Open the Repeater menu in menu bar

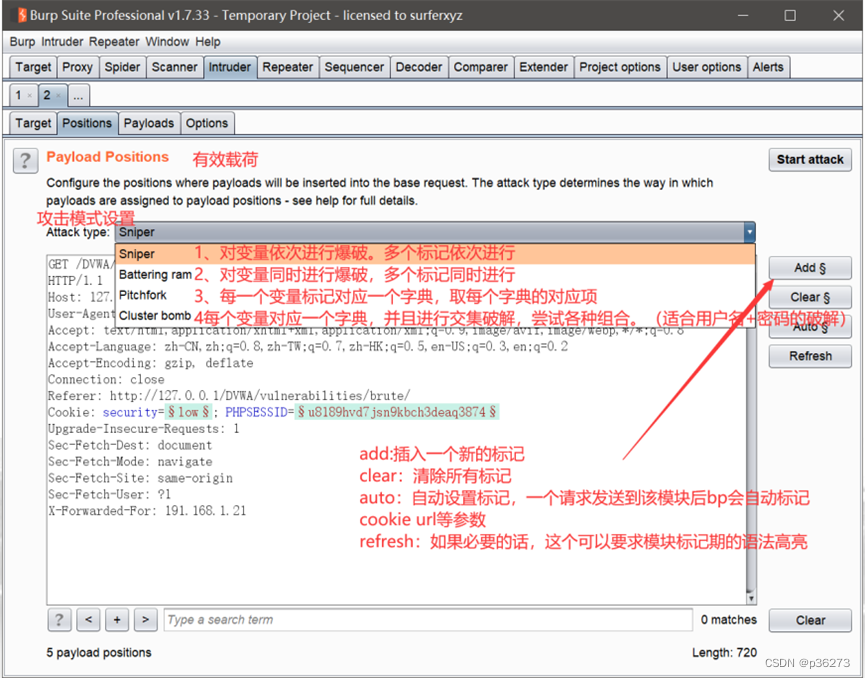click(x=114, y=42)
